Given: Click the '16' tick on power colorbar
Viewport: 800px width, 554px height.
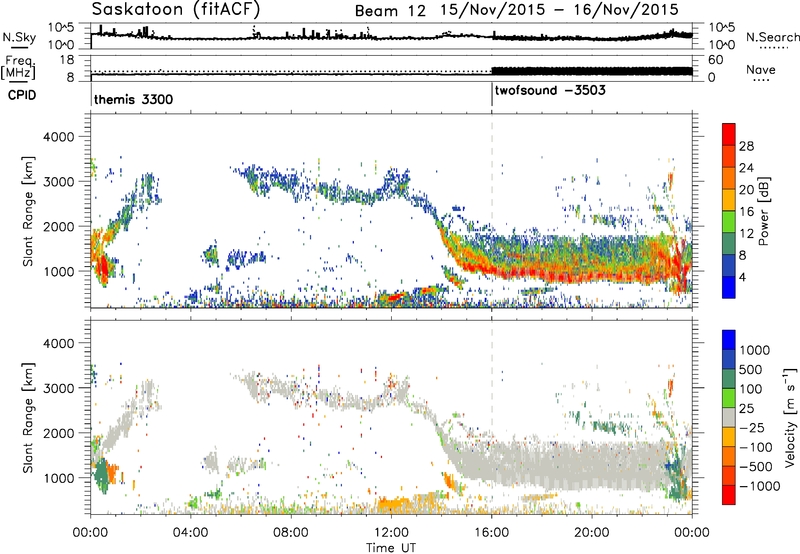Looking at the screenshot, I should 746,212.
